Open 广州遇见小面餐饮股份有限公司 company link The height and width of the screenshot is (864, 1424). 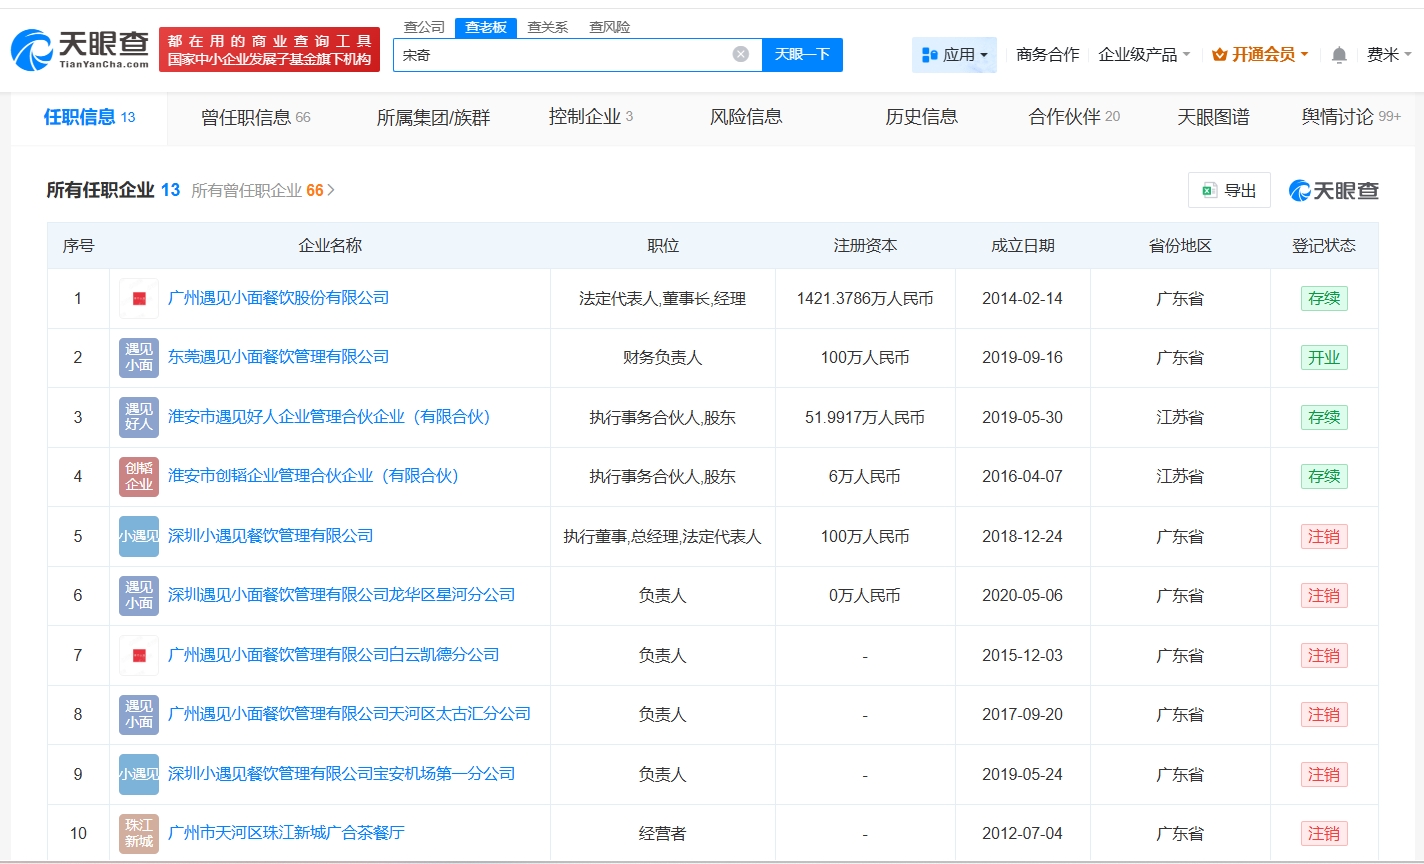tap(278, 298)
